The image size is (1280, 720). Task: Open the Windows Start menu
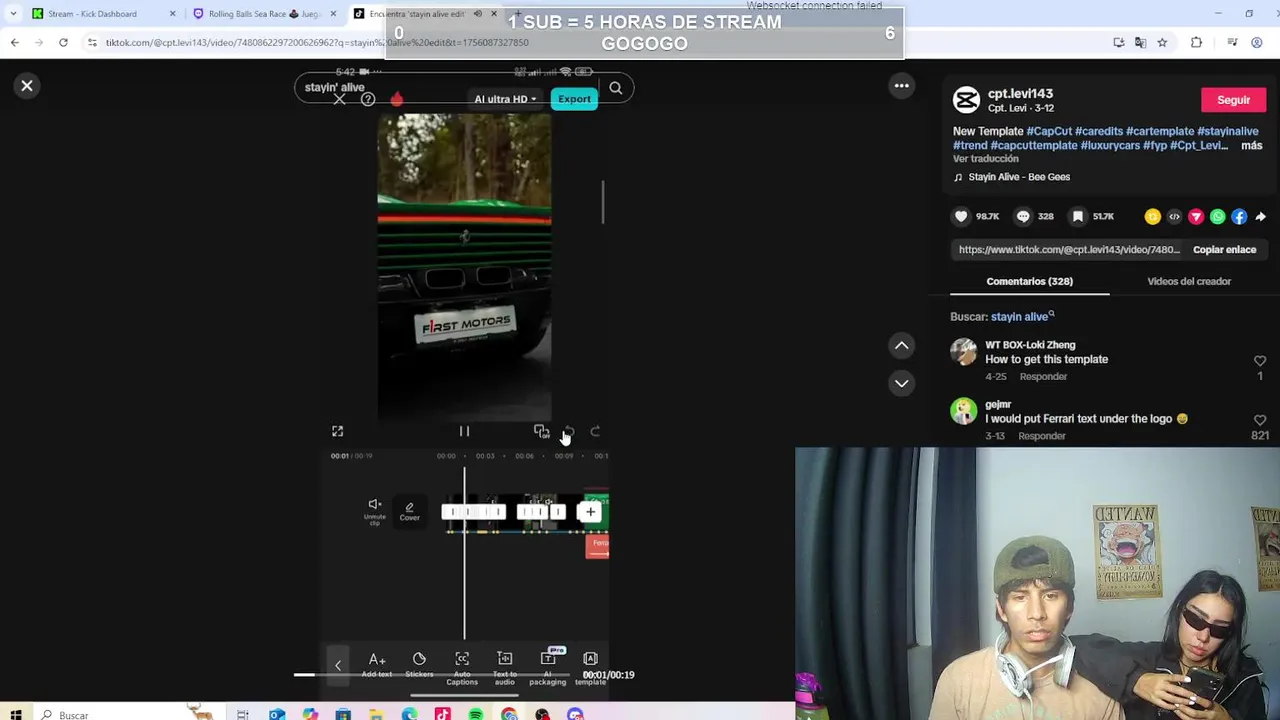tap(16, 714)
